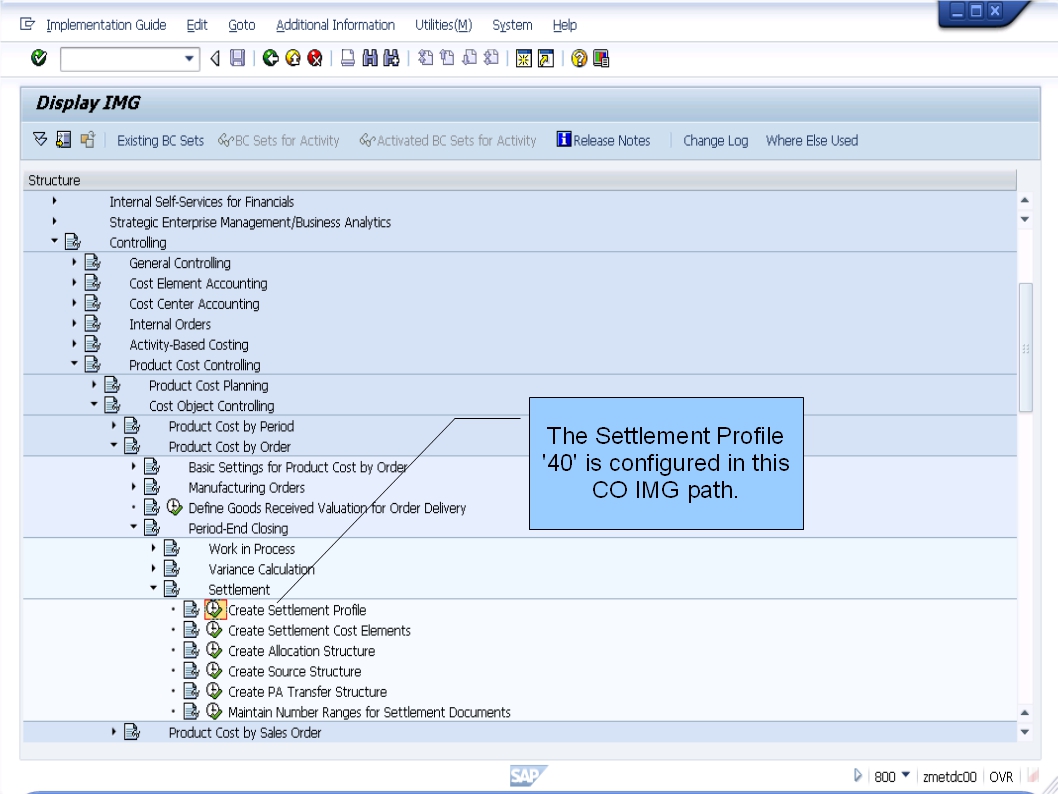Collapse the Product Cost Controlling node
The image size is (1058, 794).
74,364
